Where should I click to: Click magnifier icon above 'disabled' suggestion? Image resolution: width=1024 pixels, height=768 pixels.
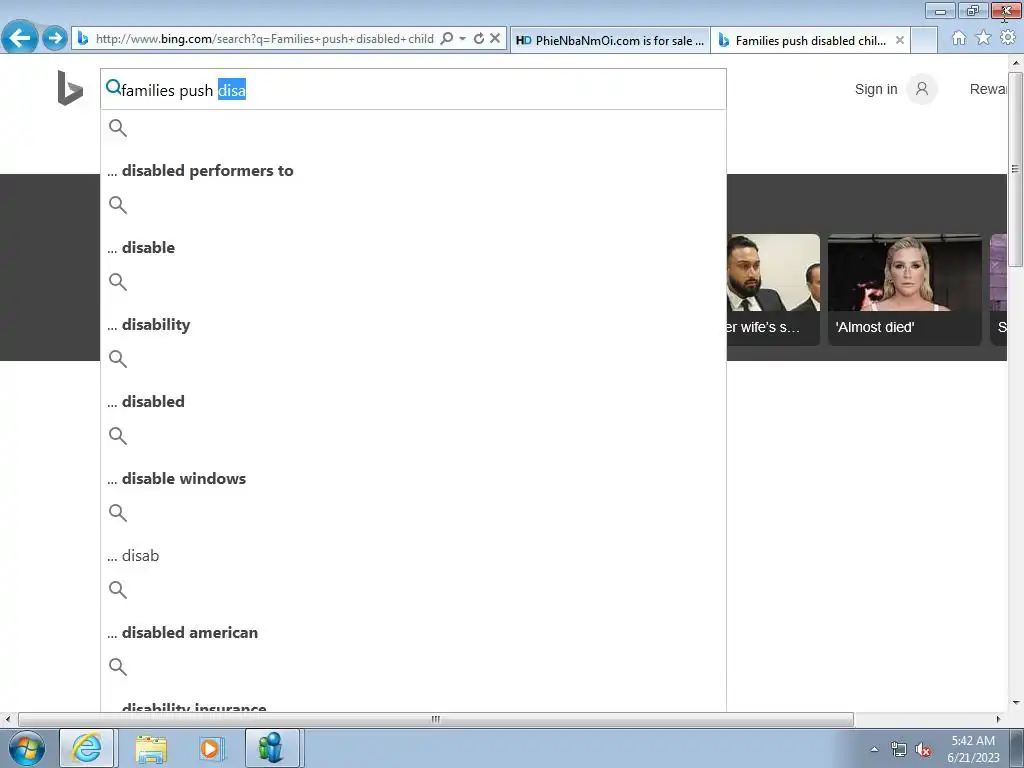[x=118, y=359]
